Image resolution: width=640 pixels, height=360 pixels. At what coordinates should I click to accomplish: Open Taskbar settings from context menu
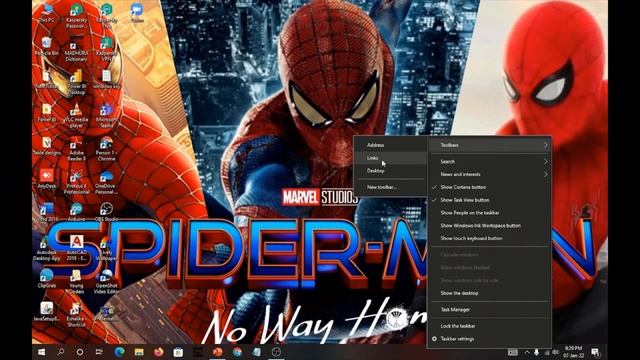[489, 339]
